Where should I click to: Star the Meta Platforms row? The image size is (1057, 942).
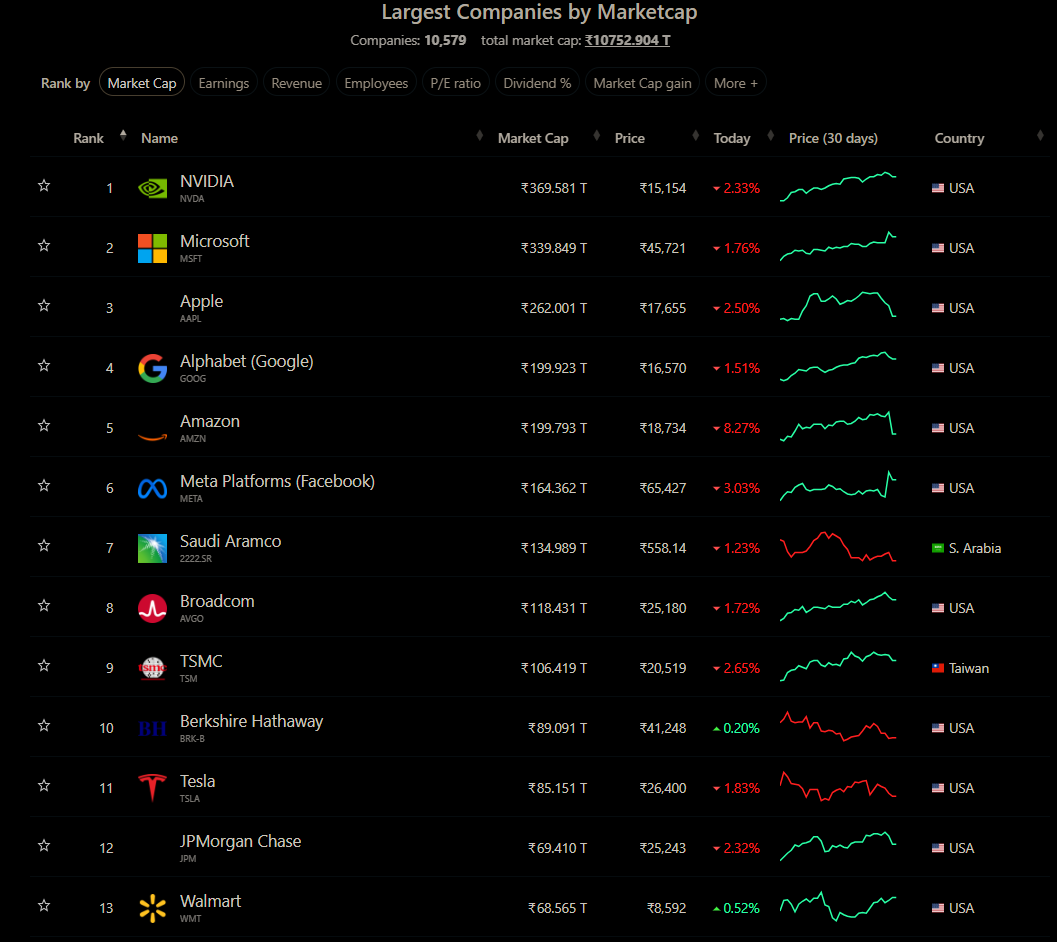click(44, 485)
